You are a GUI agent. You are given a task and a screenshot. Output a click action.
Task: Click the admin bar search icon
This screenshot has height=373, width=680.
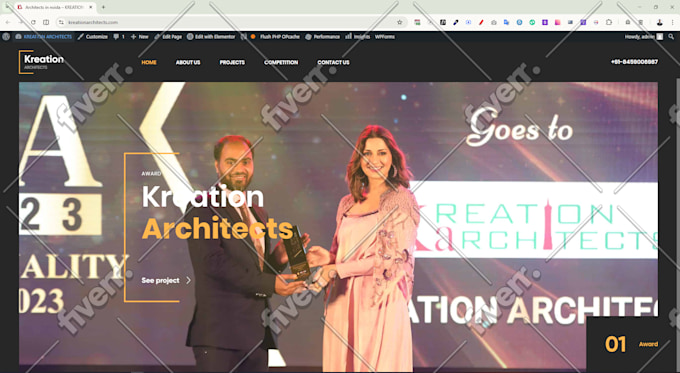coord(671,37)
